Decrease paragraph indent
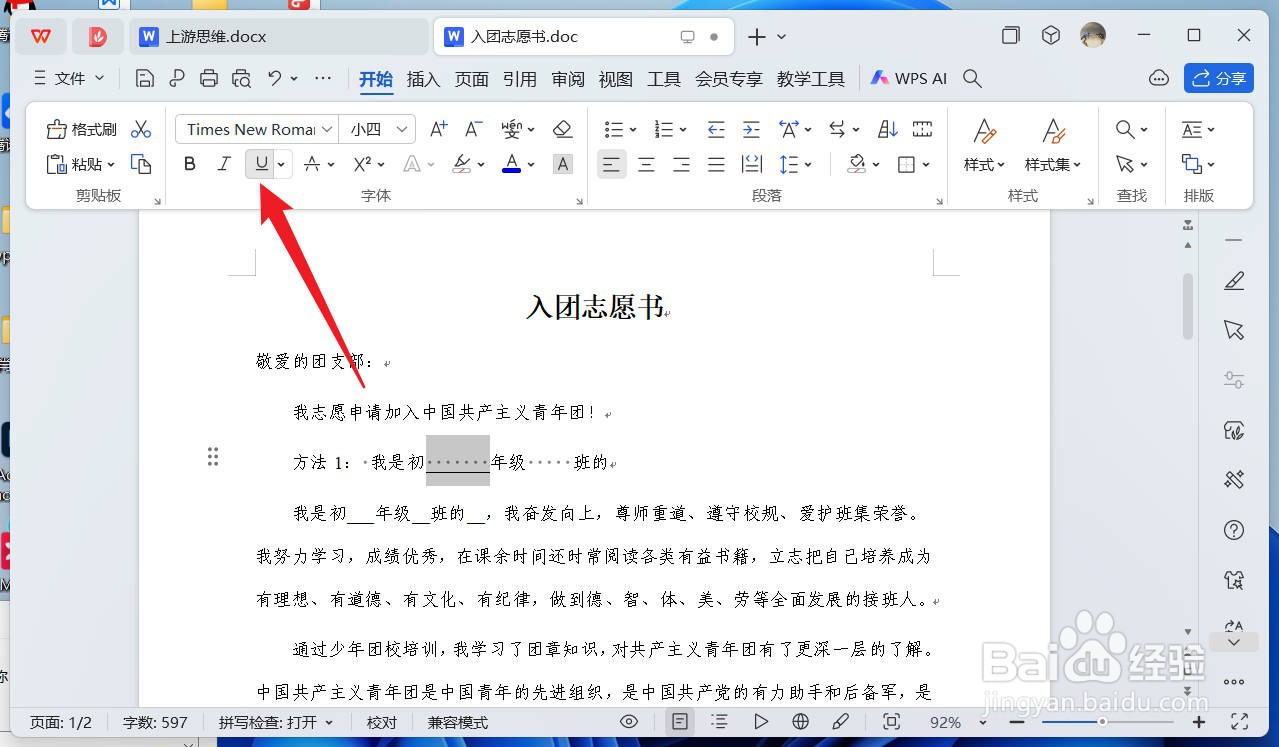The image size is (1279, 747). tap(715, 128)
